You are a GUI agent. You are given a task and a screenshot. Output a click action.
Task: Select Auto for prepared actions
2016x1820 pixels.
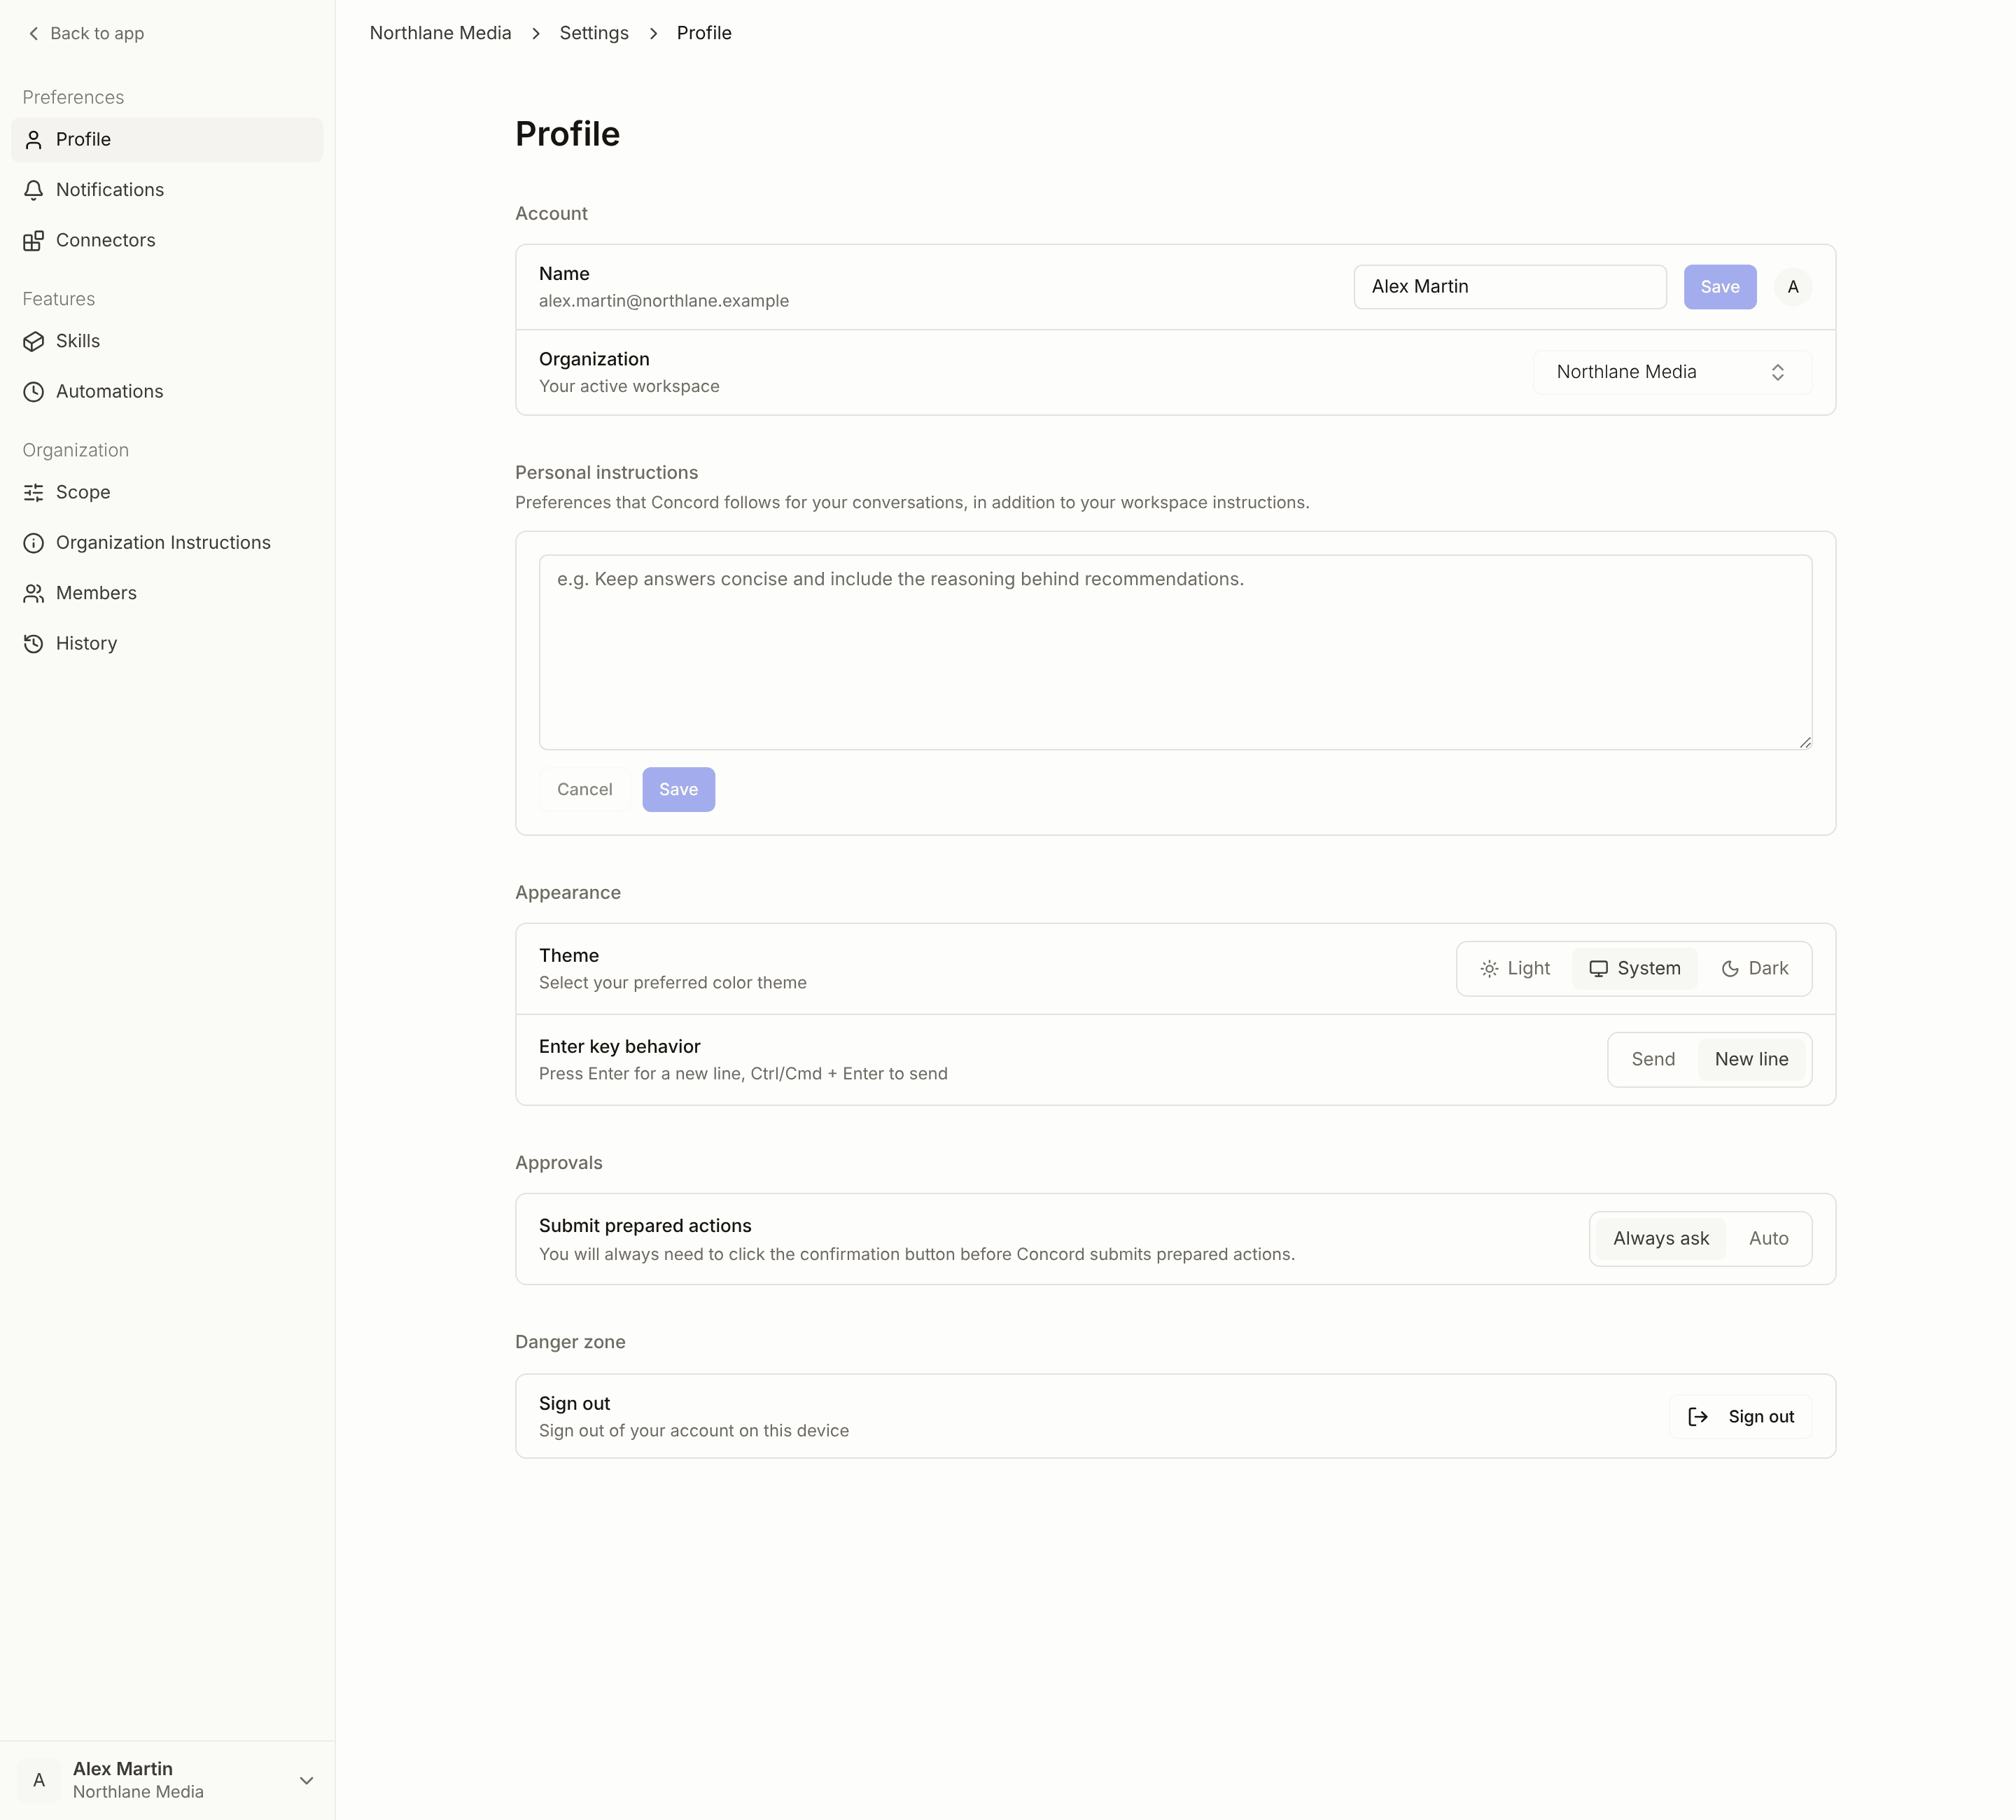point(1769,1239)
